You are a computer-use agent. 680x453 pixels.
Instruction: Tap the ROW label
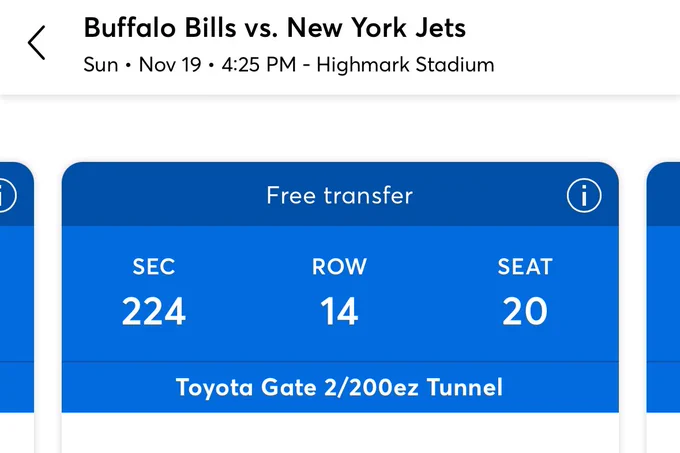340,267
